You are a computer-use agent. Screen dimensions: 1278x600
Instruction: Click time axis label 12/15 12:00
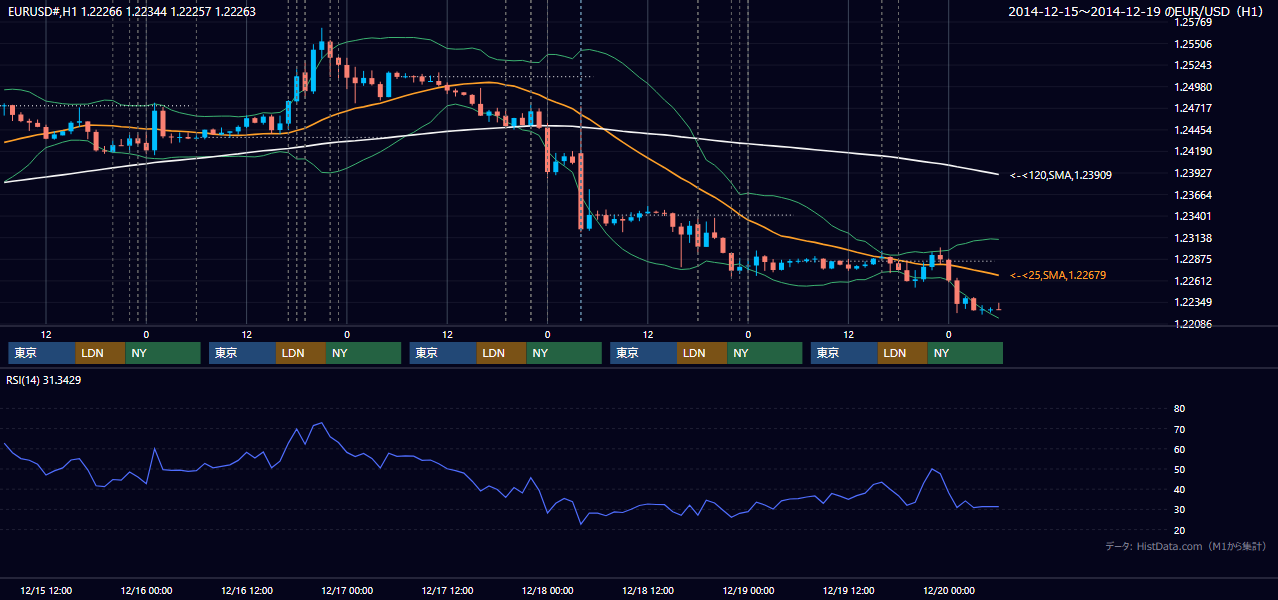[x=45, y=590]
